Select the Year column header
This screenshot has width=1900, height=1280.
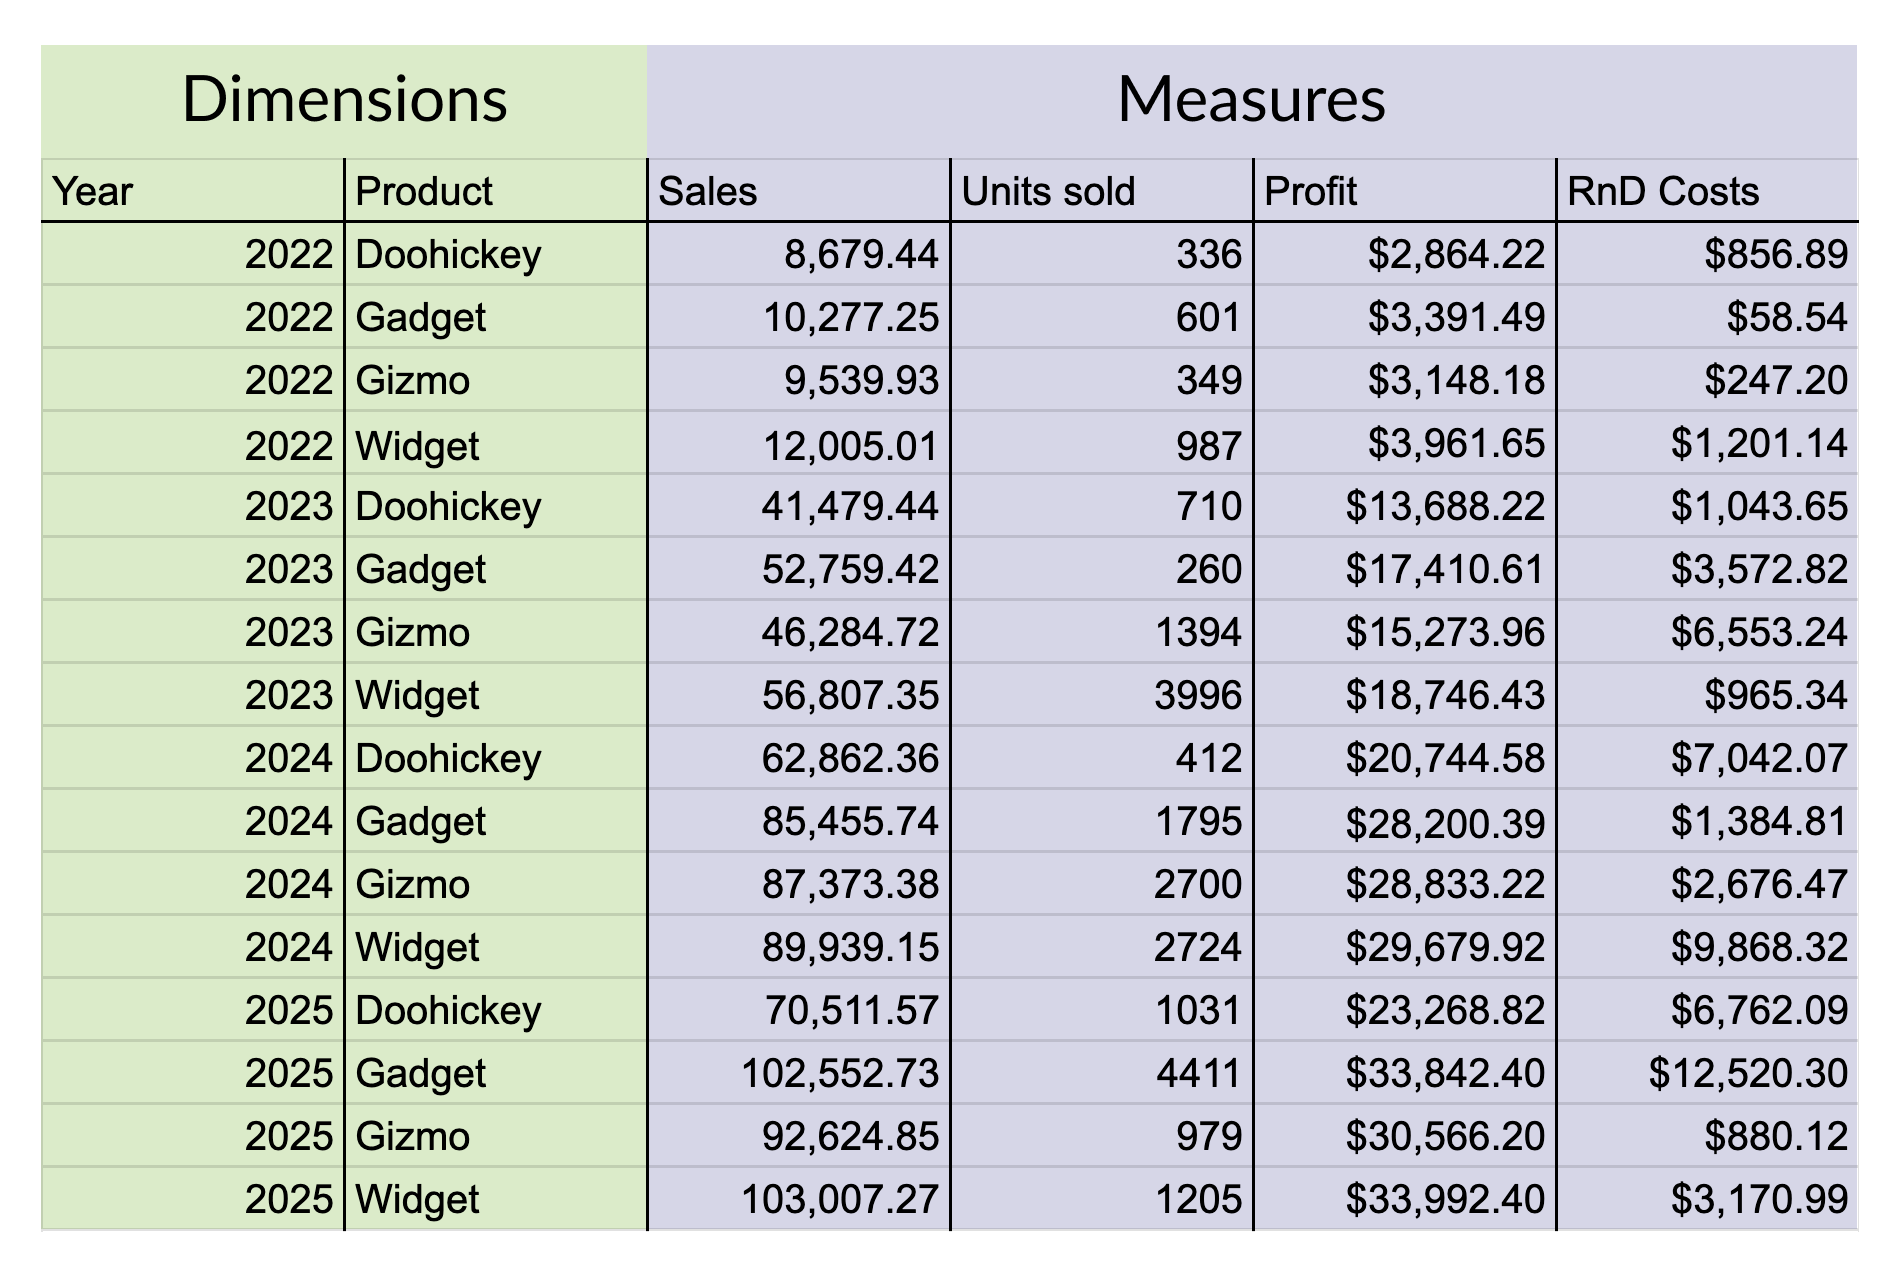coord(192,191)
